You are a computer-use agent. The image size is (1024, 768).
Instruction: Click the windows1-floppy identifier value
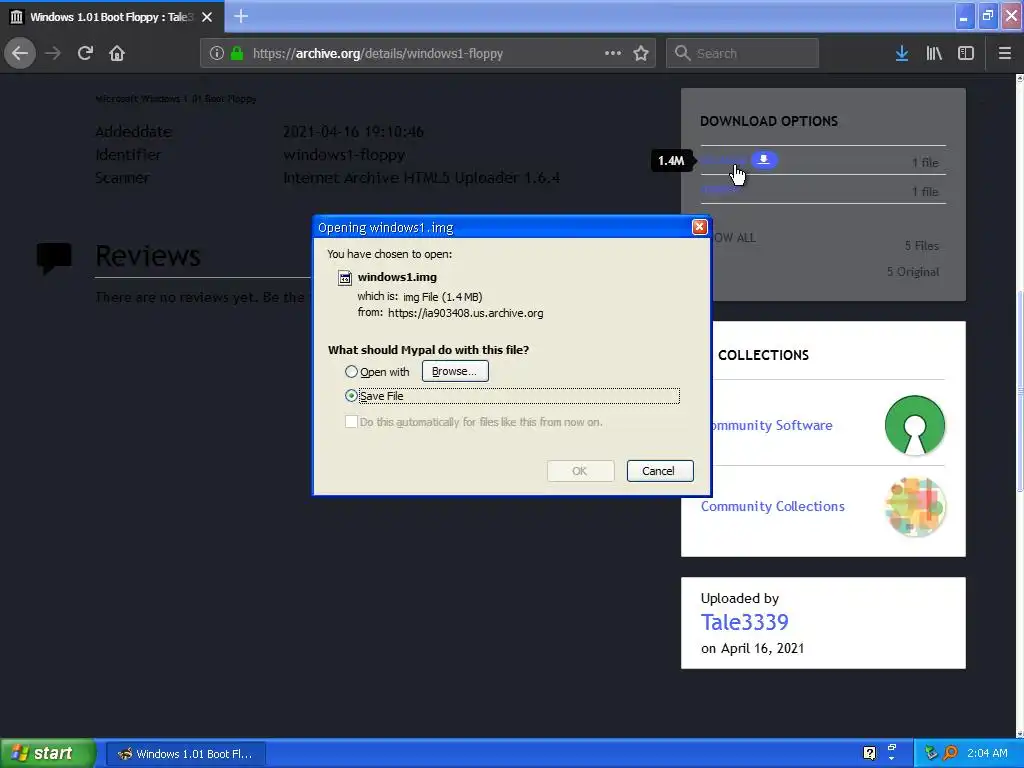tap(344, 155)
